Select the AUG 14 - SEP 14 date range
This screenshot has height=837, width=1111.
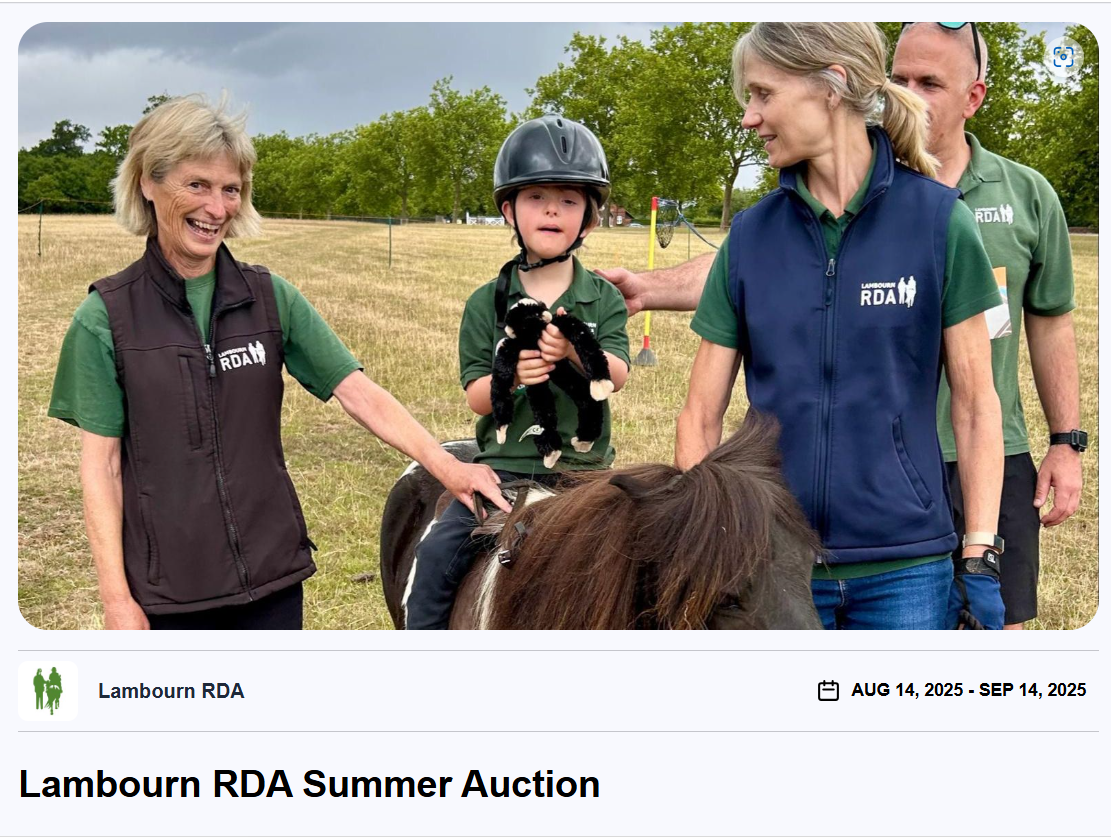pos(969,690)
